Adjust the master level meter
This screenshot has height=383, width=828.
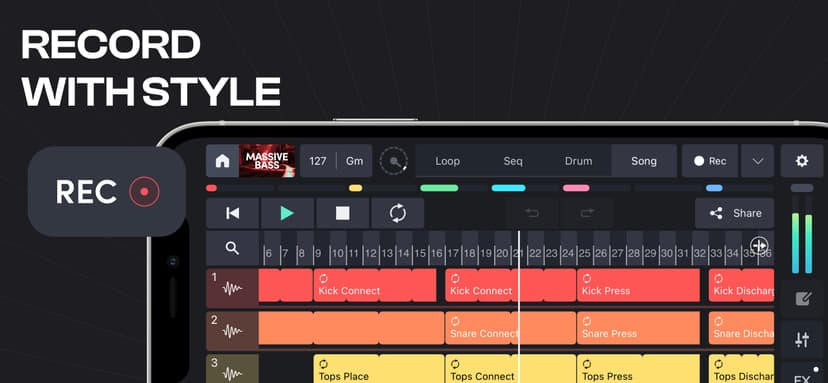pos(802,235)
